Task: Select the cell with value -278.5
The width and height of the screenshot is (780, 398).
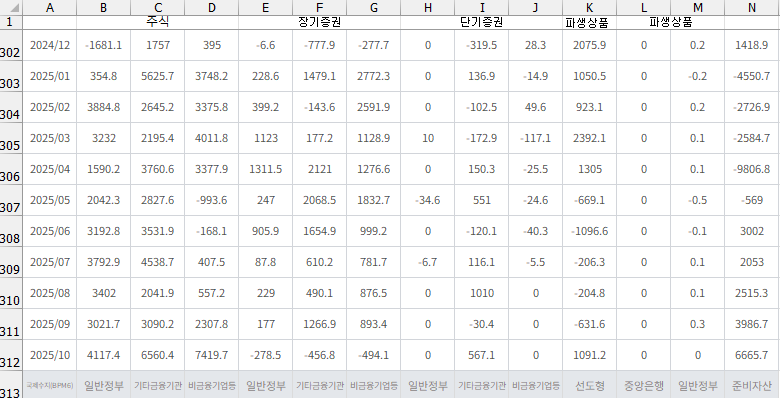Action: pos(266,355)
